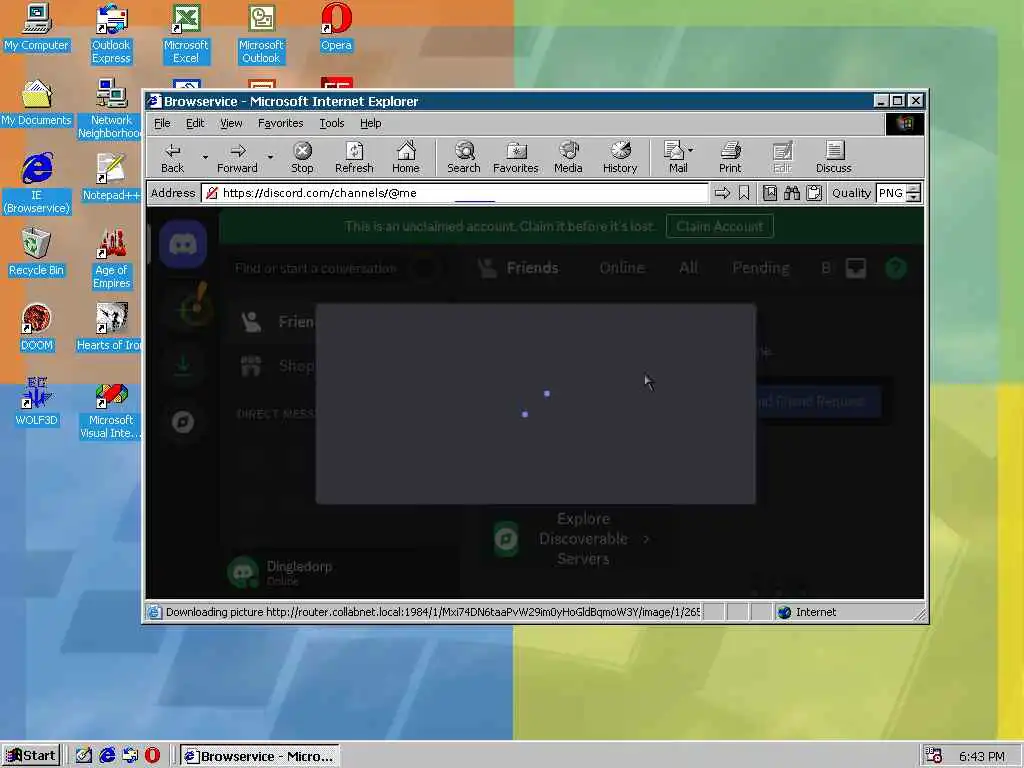Screen dimensions: 1024x768
Task: Decrease Quality with the down spinner arrow
Action: (x=914, y=198)
